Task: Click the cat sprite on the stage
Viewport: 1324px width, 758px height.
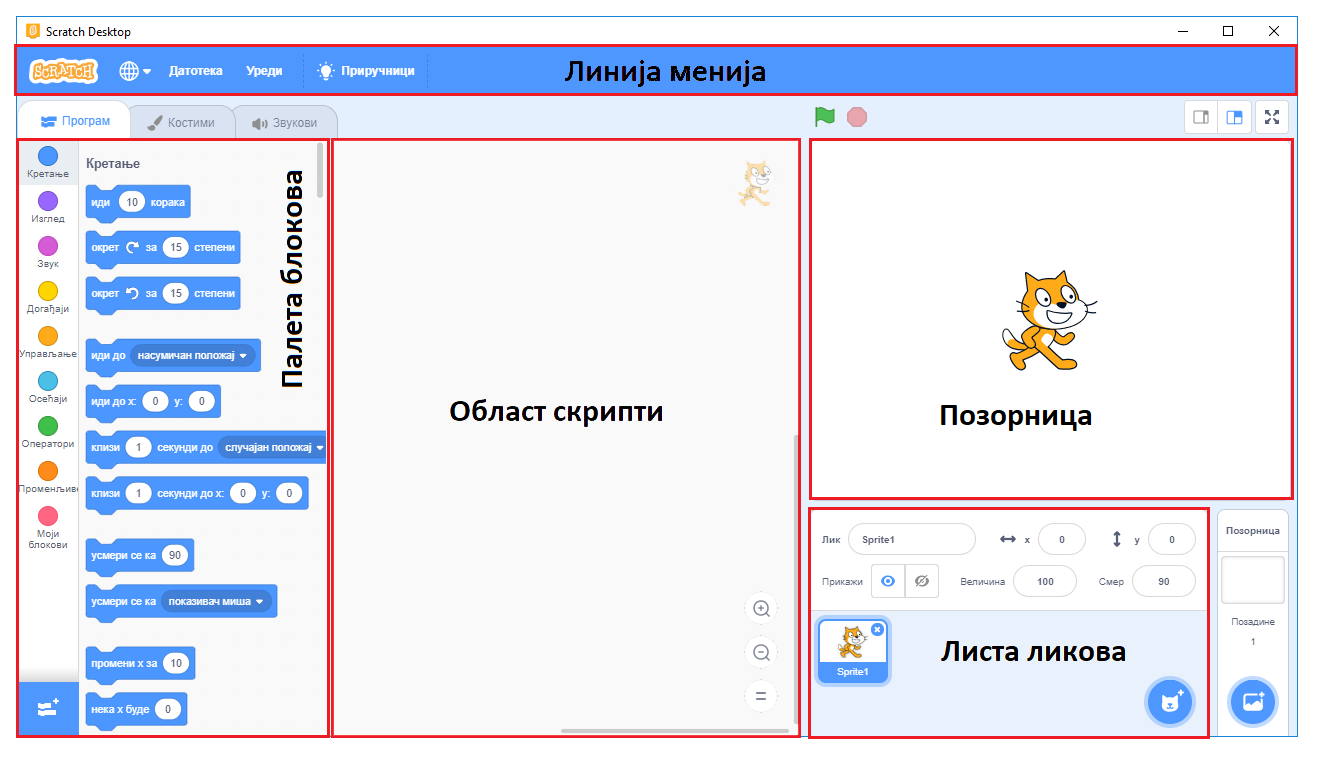Action: pyautogui.click(x=1048, y=320)
